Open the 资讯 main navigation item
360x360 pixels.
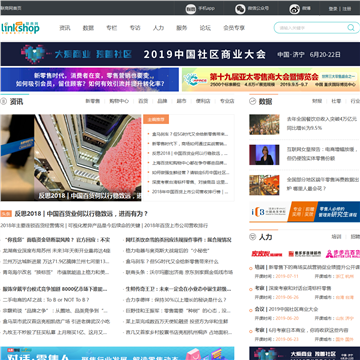pos(65,28)
